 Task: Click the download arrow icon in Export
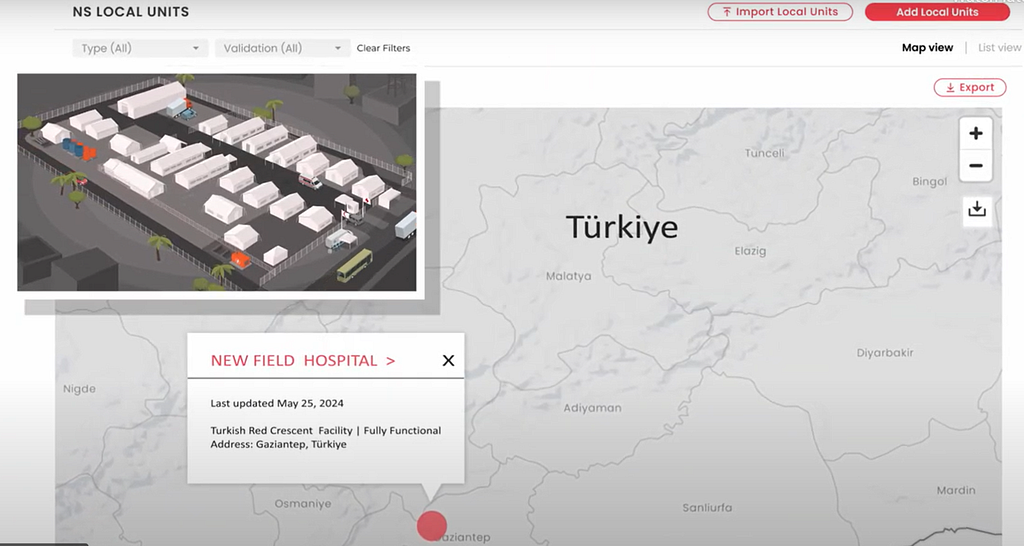[x=950, y=88]
